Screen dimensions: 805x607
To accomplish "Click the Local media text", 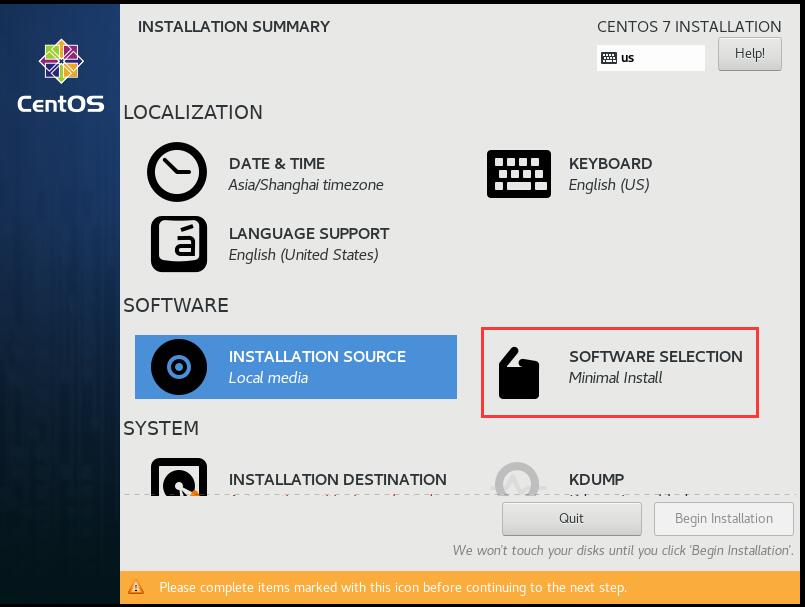I will tap(268, 378).
